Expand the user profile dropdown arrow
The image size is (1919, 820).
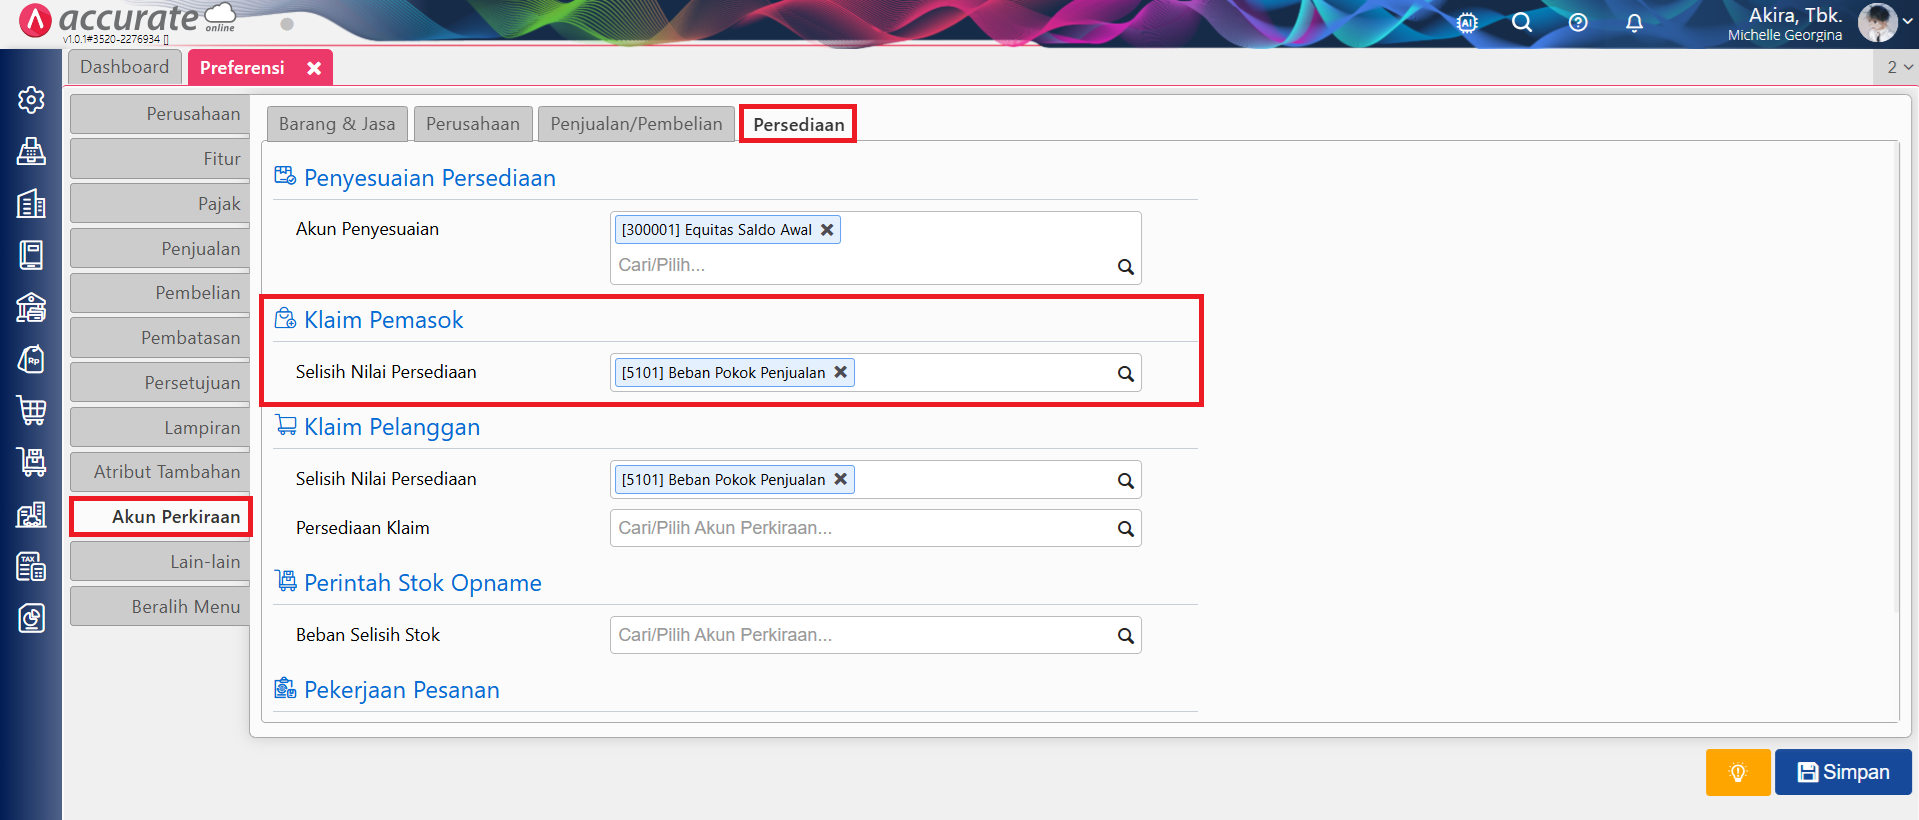[1907, 22]
